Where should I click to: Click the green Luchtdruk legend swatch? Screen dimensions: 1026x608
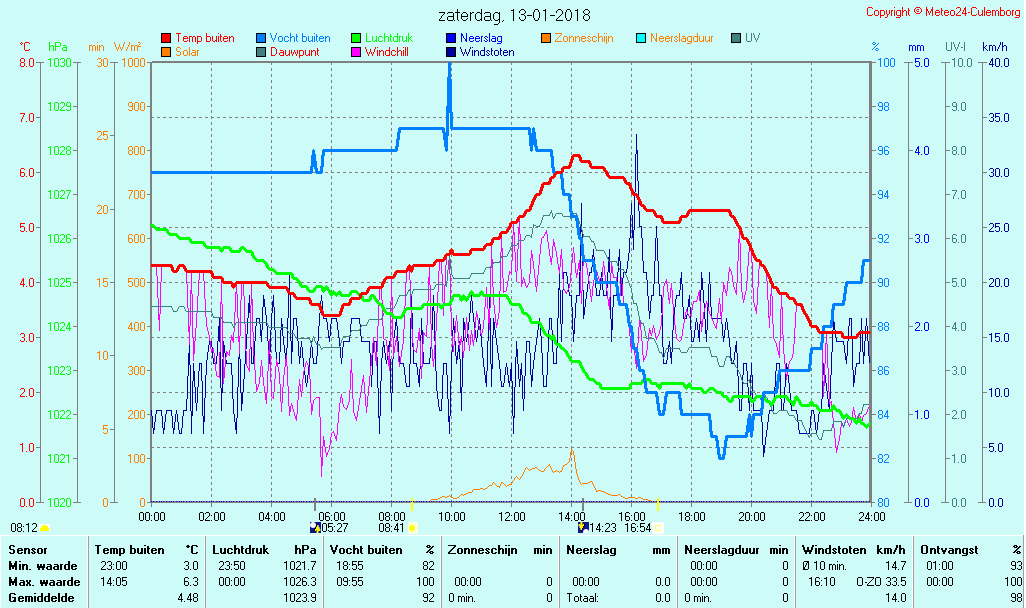click(x=356, y=38)
